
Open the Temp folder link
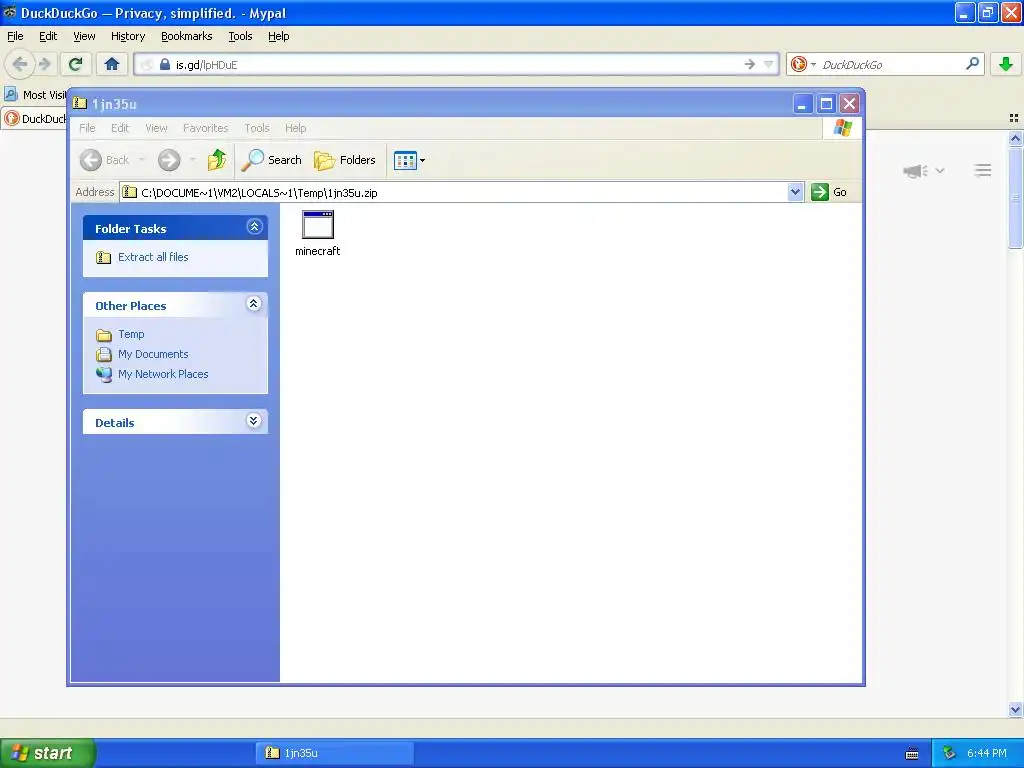point(131,334)
